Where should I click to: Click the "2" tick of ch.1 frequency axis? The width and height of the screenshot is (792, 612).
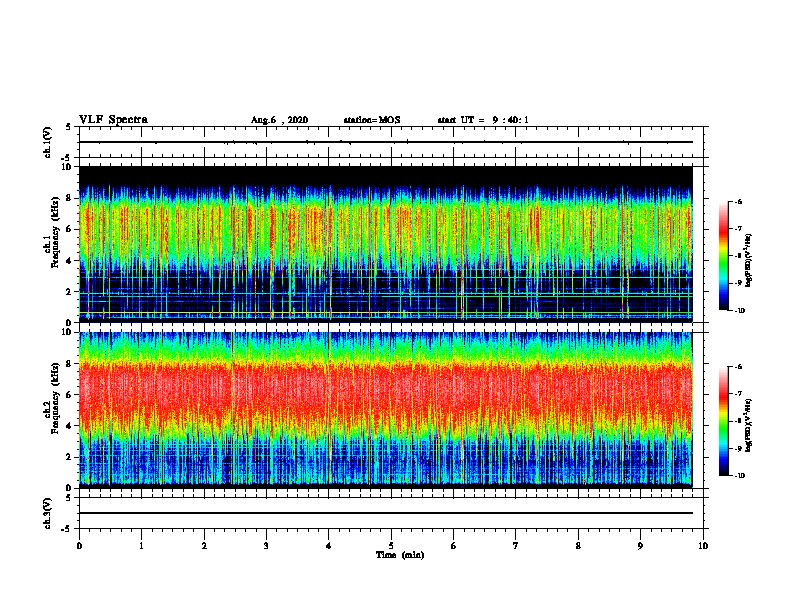[x=69, y=291]
